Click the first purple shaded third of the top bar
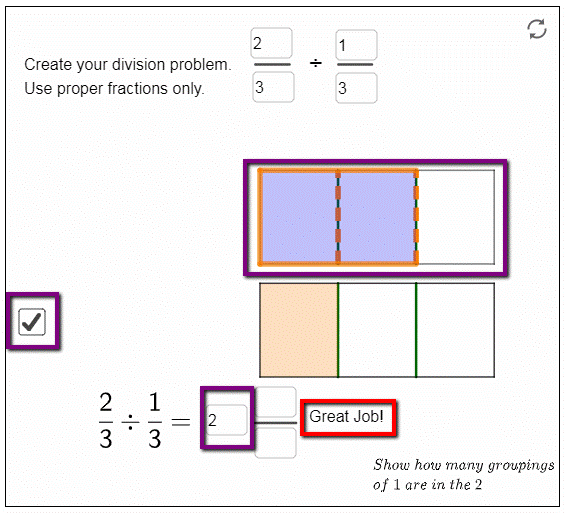The height and width of the screenshot is (513, 567). coord(299,217)
